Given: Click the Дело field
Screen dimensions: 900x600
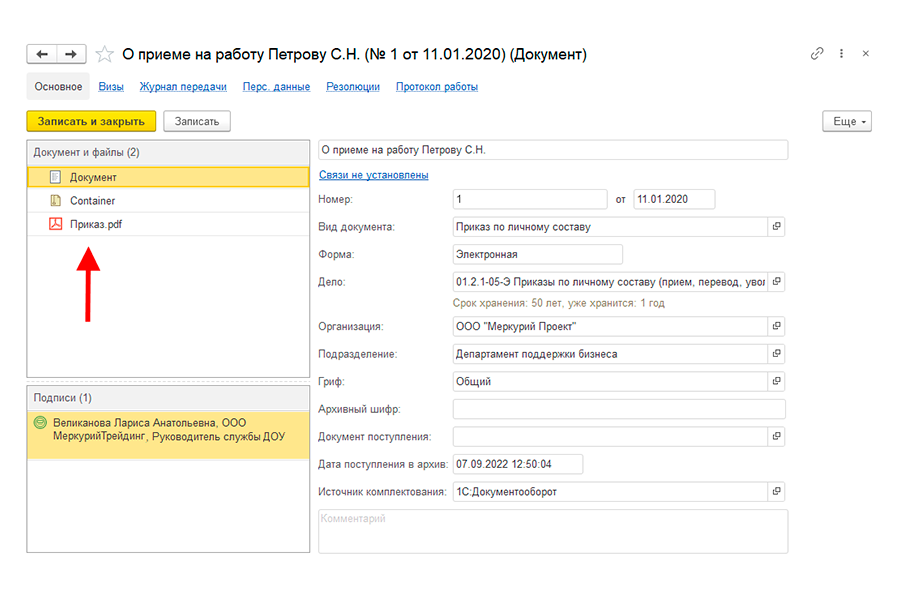Looking at the screenshot, I should (610, 282).
